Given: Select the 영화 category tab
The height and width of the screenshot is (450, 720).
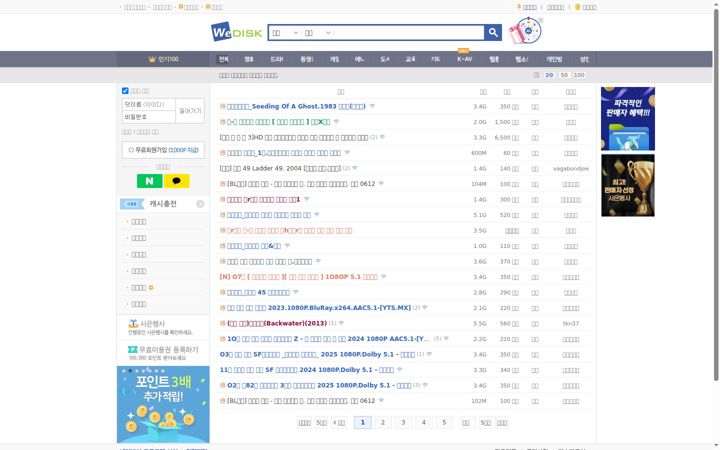Looking at the screenshot, I should [249, 59].
